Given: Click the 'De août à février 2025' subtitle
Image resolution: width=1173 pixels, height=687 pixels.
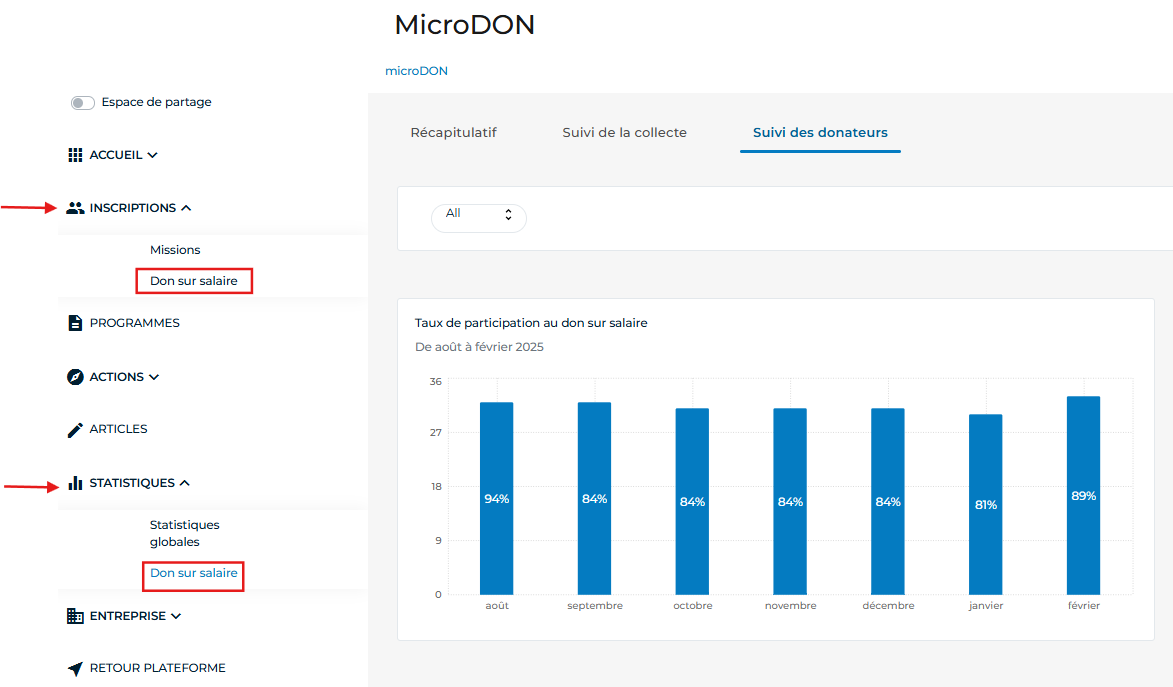Looking at the screenshot, I should tap(480, 346).
